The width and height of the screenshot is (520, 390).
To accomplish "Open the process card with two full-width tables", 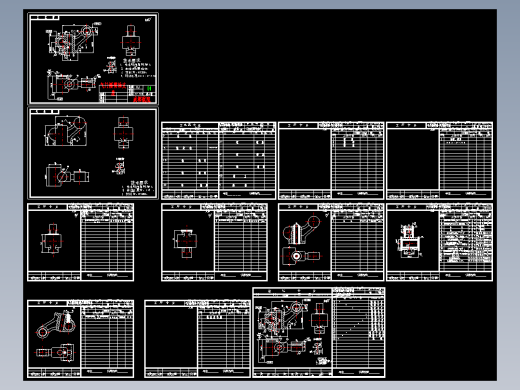I will tap(219, 161).
